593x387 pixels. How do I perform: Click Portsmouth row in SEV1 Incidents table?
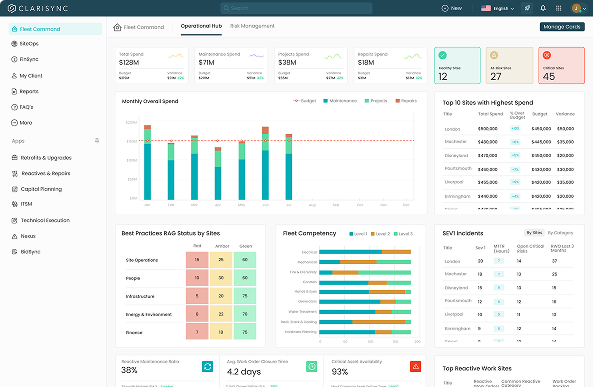pos(509,301)
